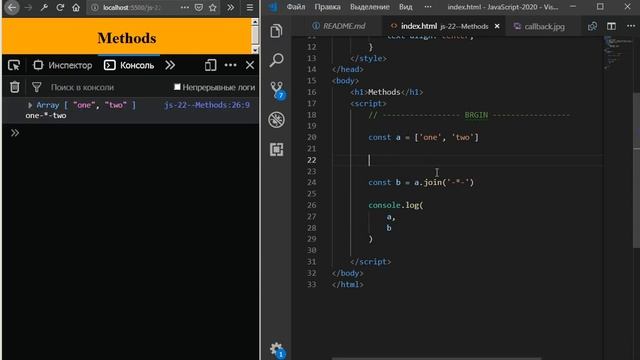Viewport: 640px width, 360px height.
Task: Click the Methods page heading
Action: 127,38
